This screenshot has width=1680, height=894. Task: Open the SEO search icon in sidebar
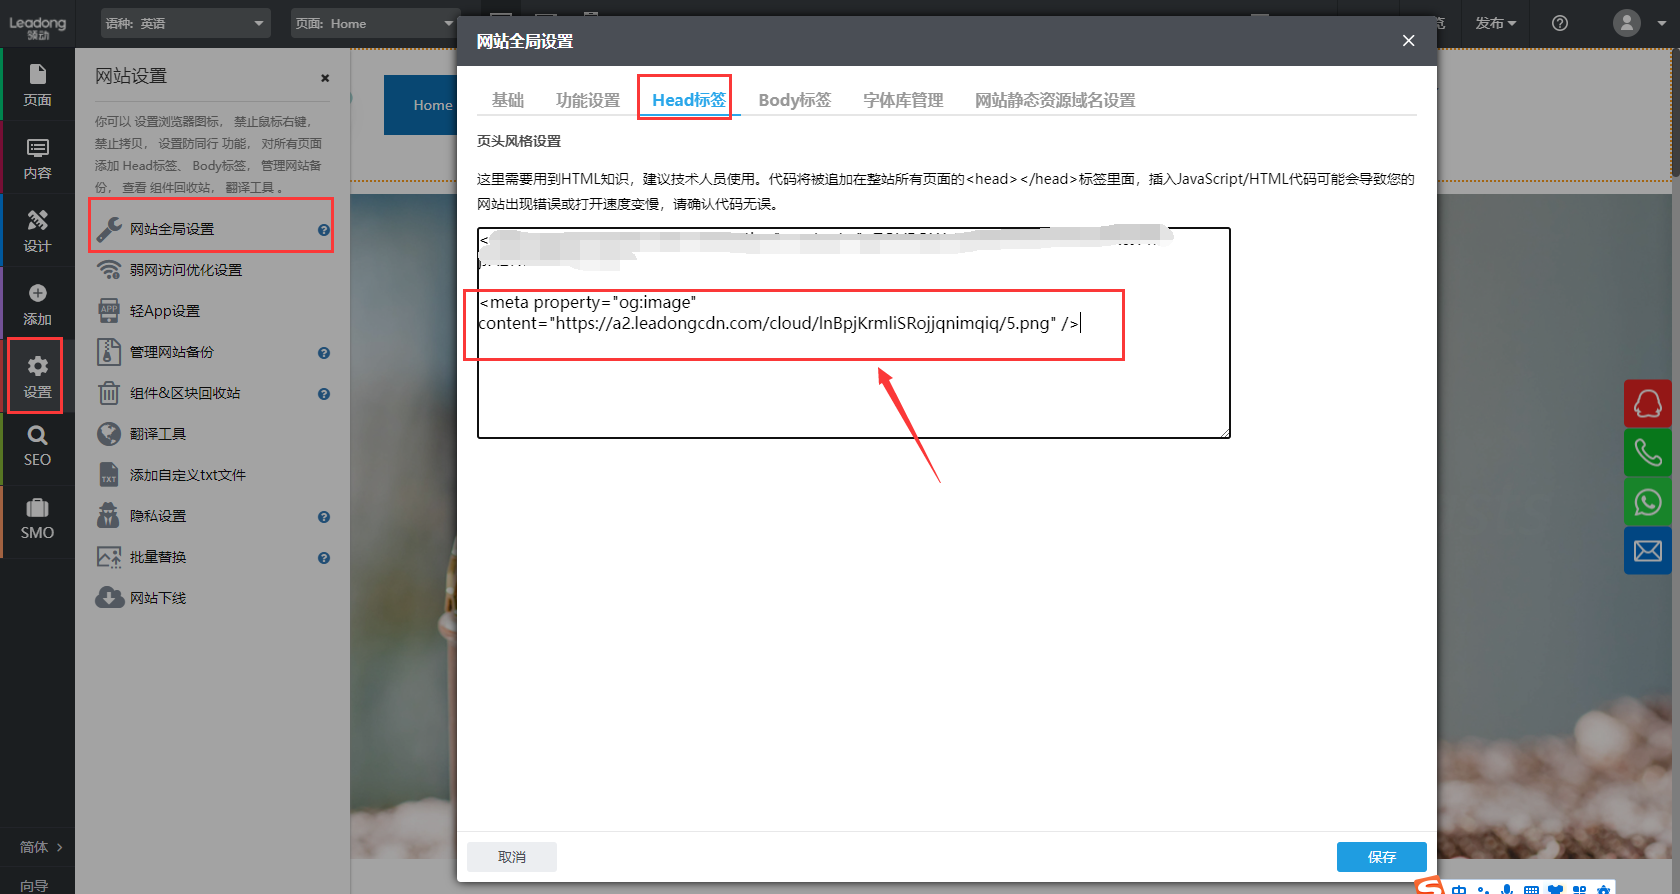pos(37,446)
